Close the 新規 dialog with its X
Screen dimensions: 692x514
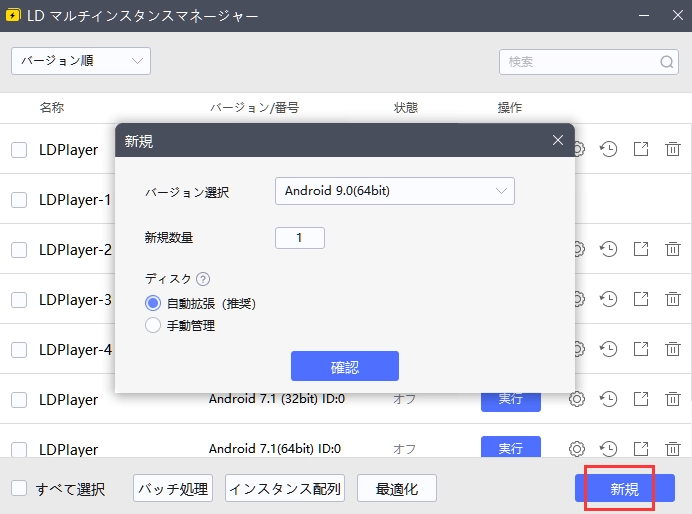(558, 140)
